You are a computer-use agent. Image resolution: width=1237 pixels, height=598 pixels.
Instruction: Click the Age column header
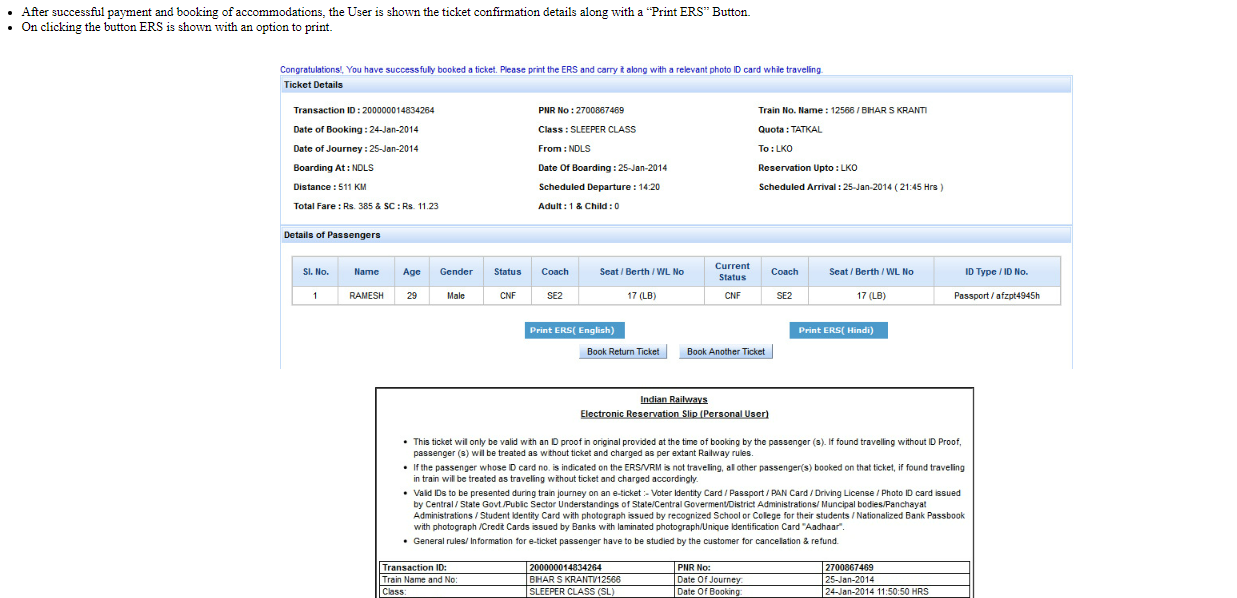[x=411, y=272]
